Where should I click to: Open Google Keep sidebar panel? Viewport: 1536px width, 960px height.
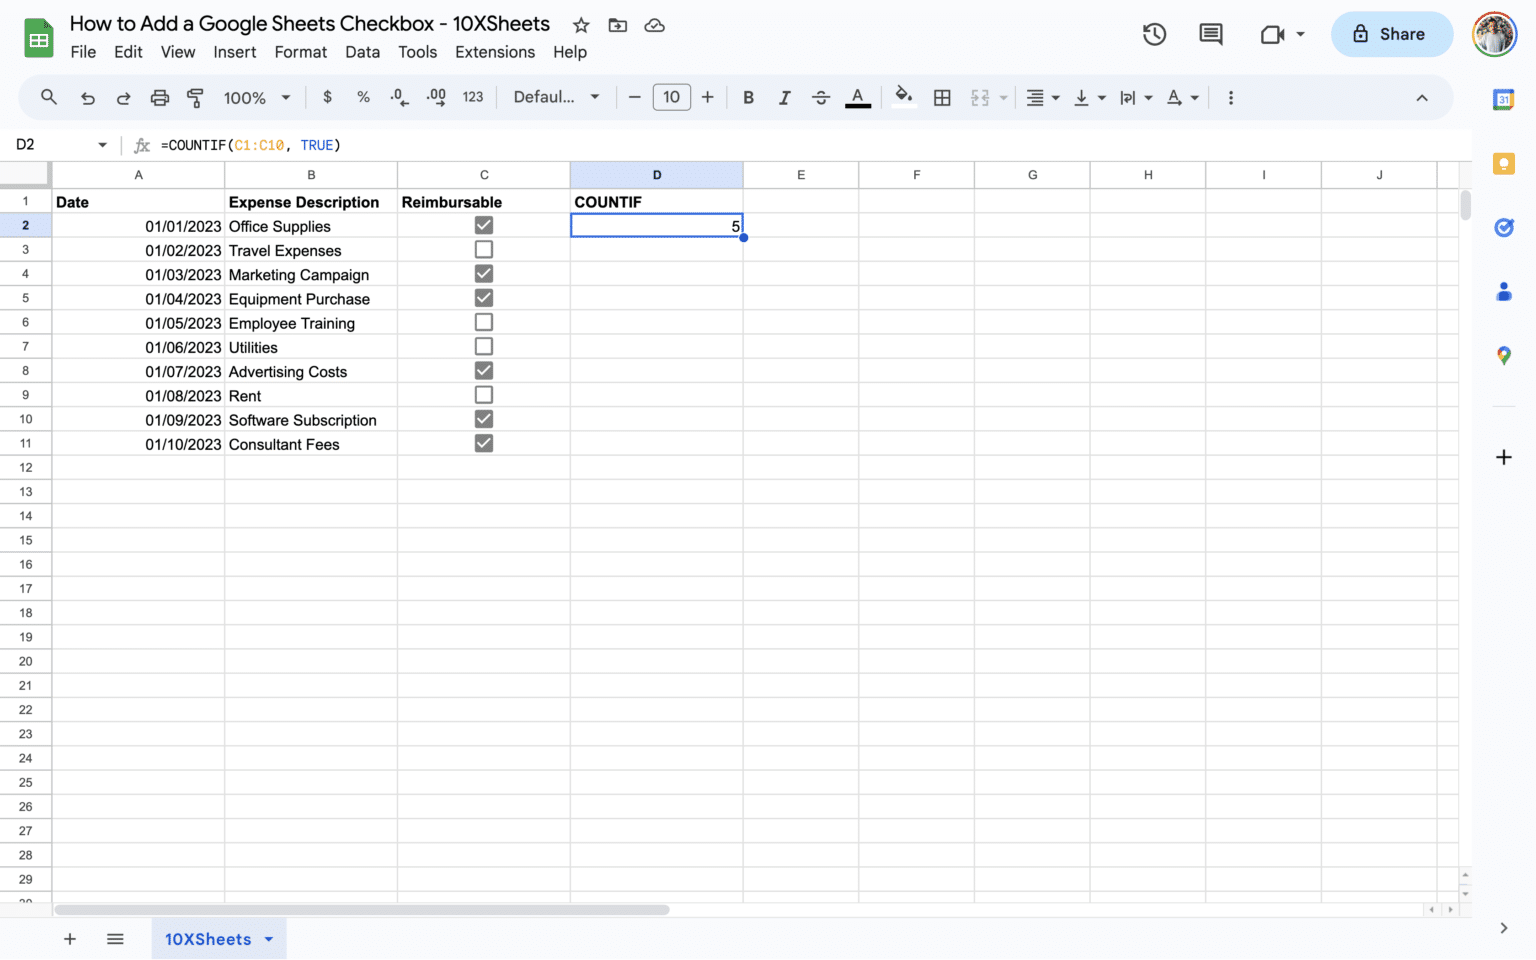[1504, 162]
